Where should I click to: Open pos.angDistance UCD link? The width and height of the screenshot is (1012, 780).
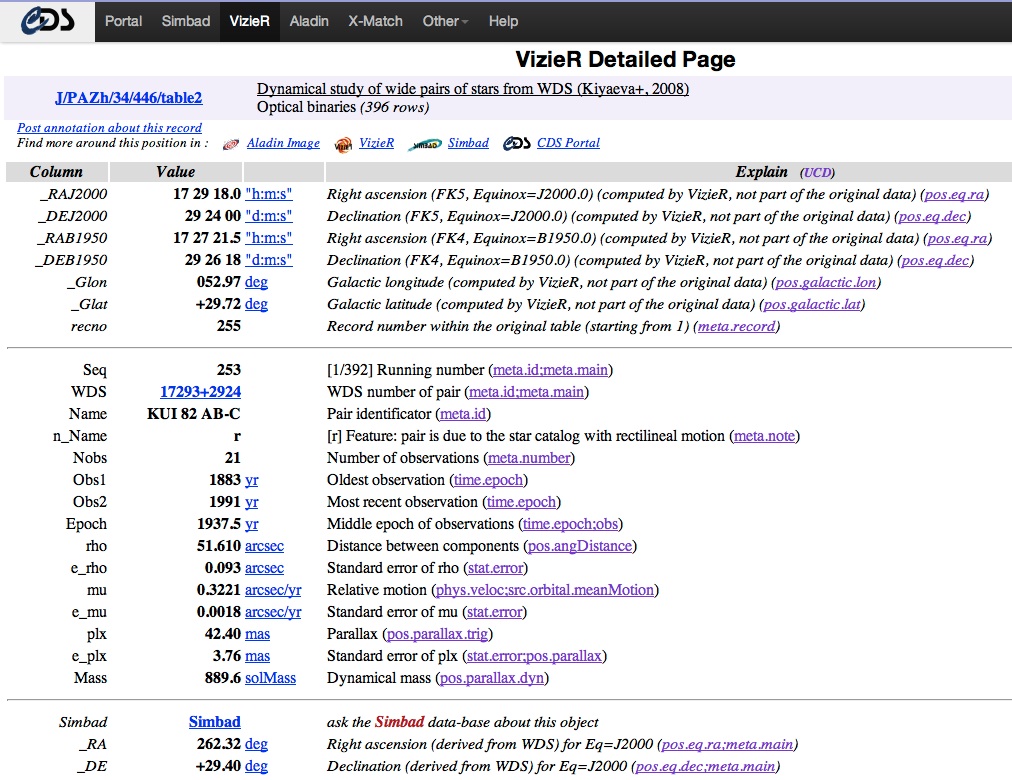click(580, 546)
